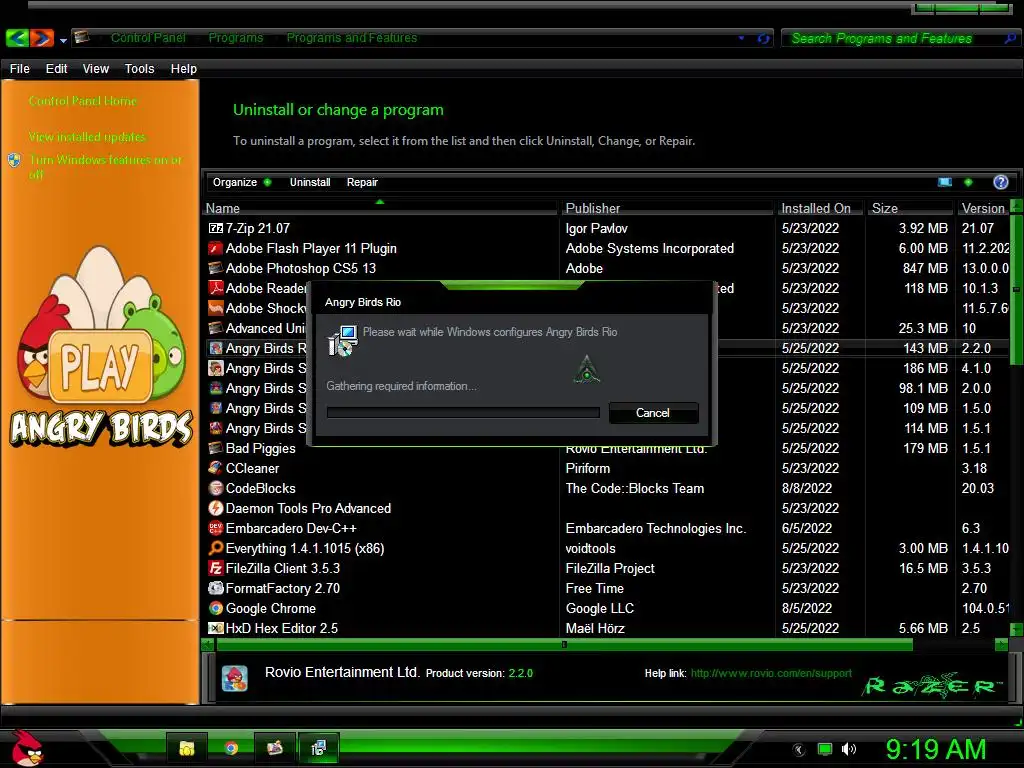Select the Embarcadero Dev-C++ icon
Image resolution: width=1024 pixels, height=768 pixels.
[x=216, y=528]
